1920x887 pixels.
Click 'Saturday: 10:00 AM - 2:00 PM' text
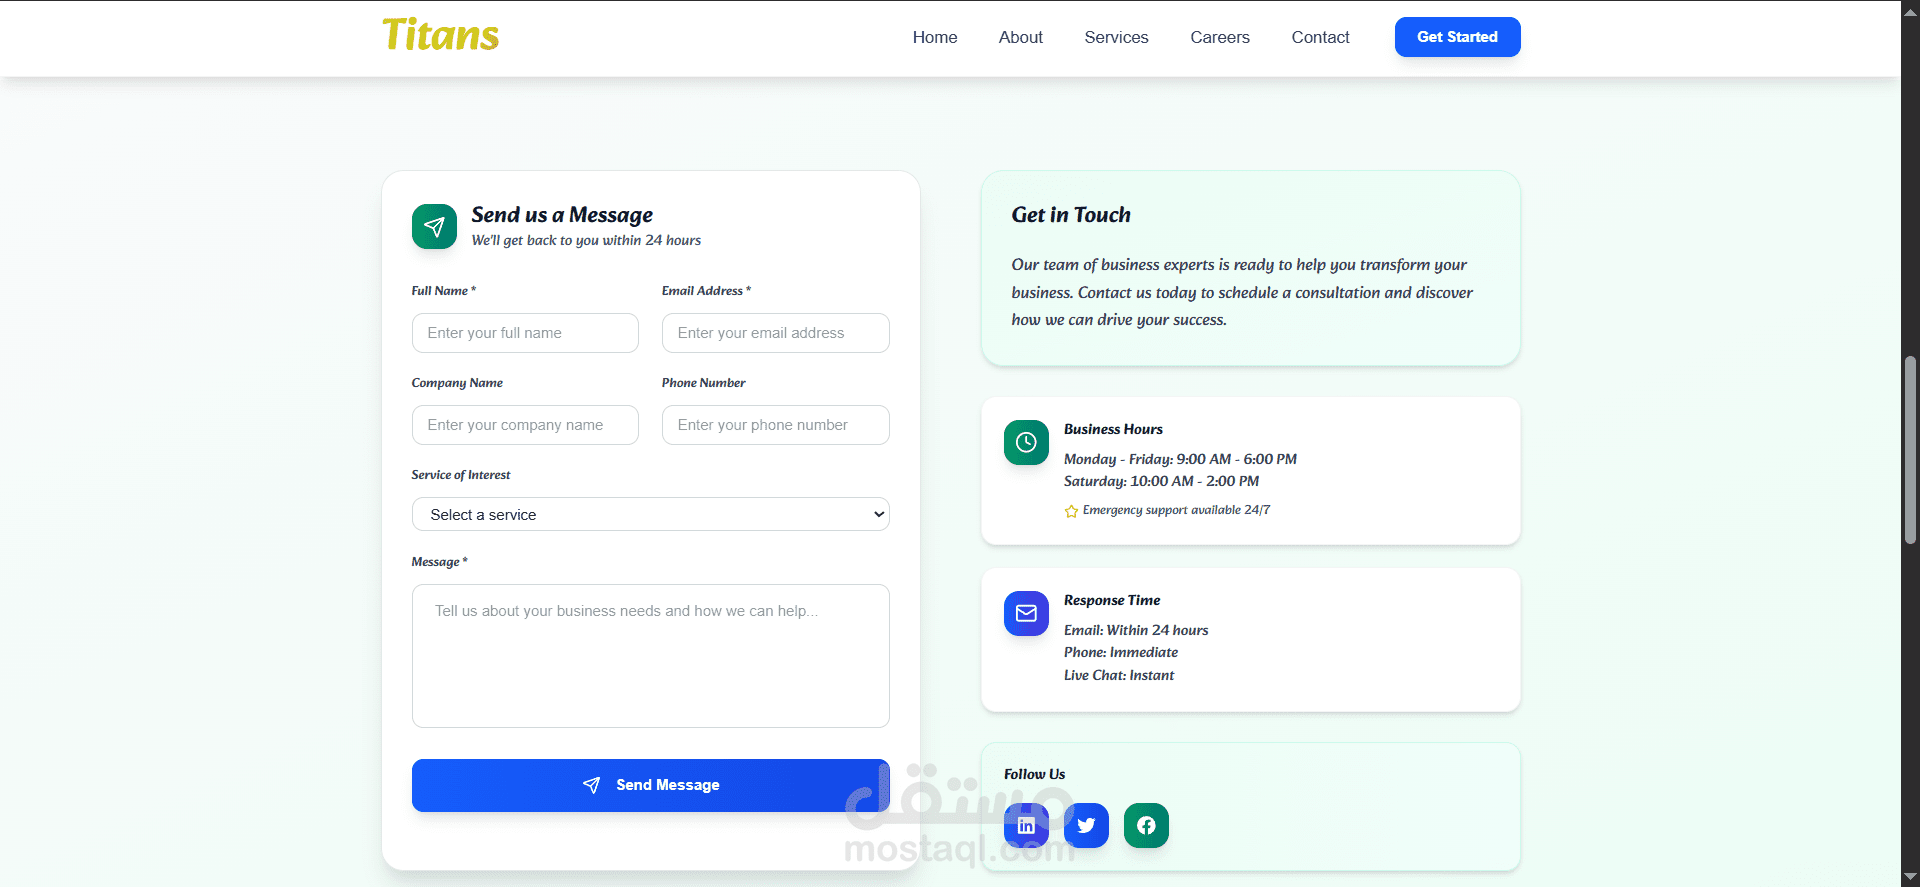click(1161, 481)
